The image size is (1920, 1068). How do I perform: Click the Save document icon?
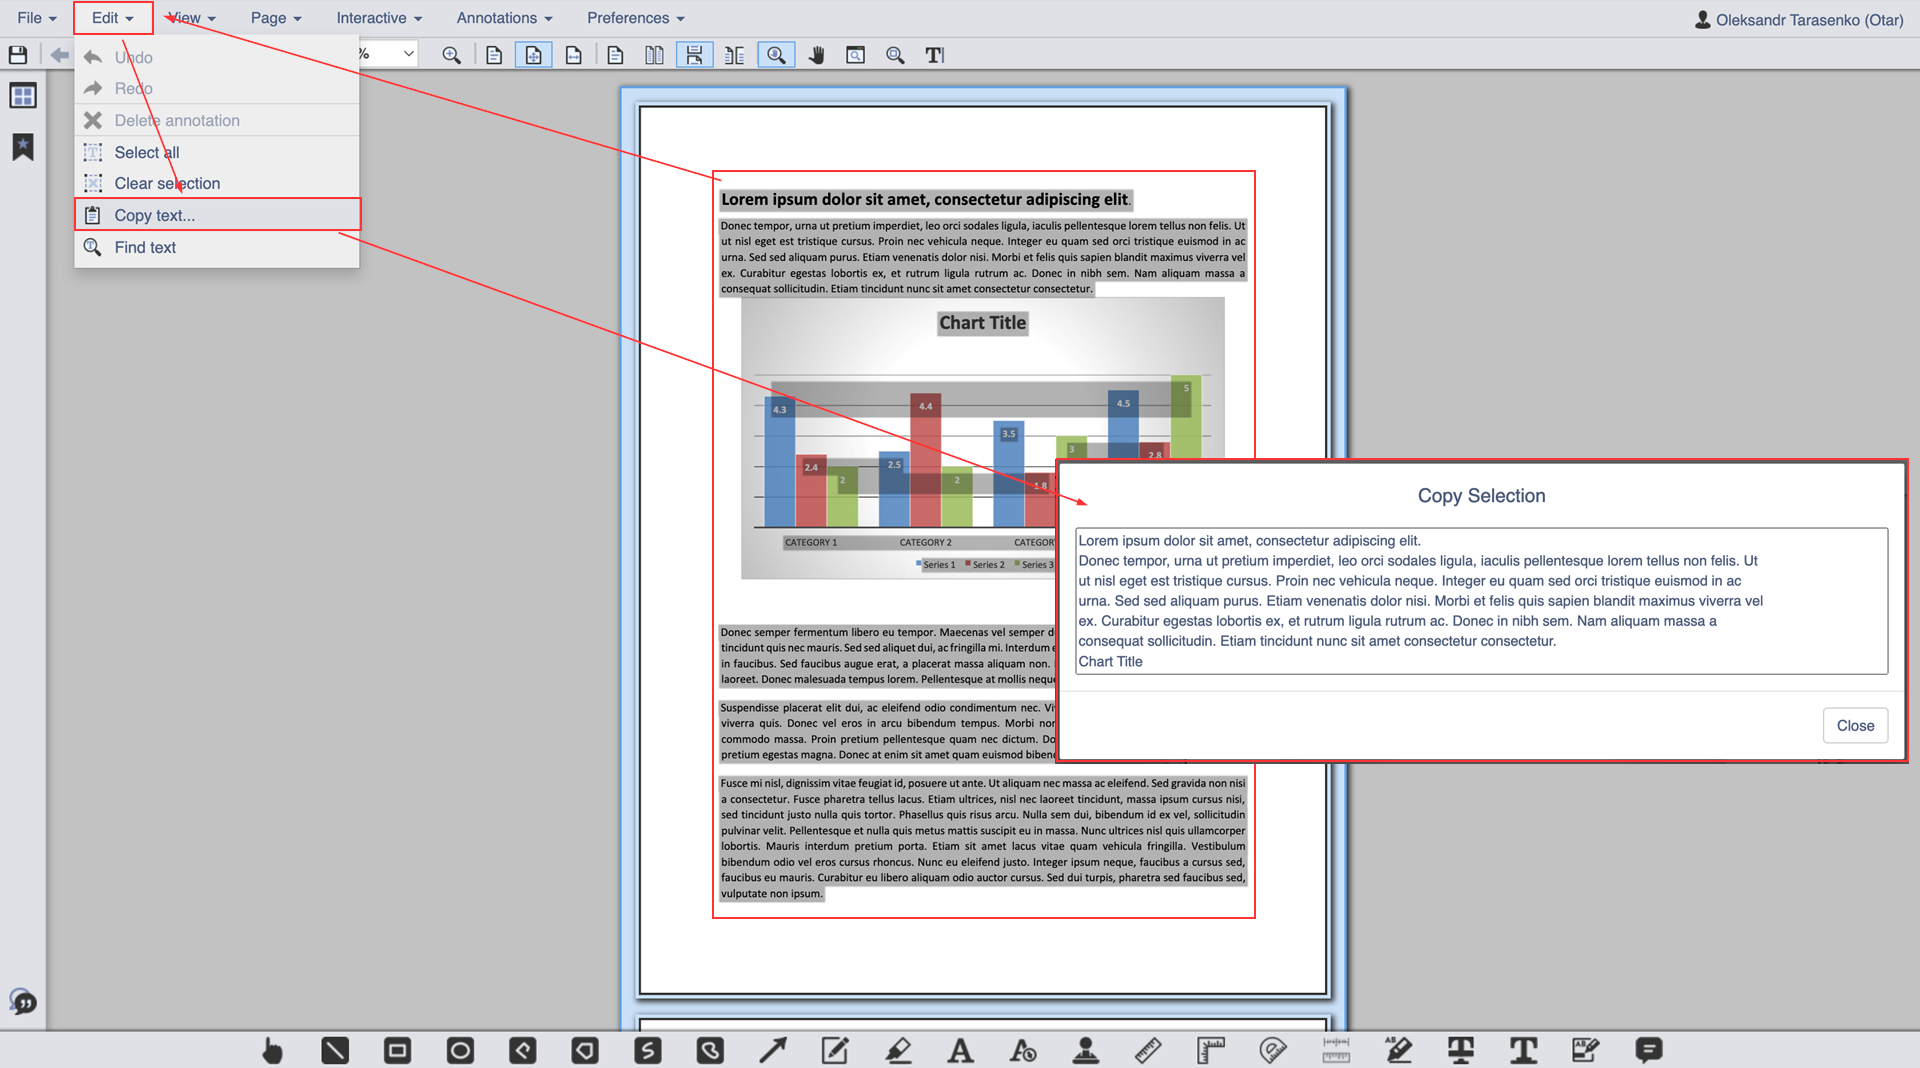pyautogui.click(x=18, y=55)
